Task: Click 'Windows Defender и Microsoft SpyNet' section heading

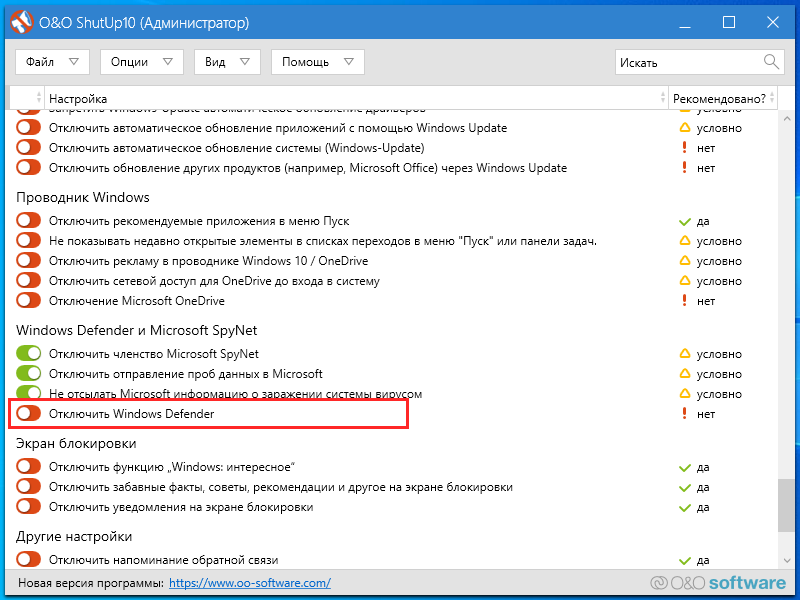Action: tap(137, 330)
